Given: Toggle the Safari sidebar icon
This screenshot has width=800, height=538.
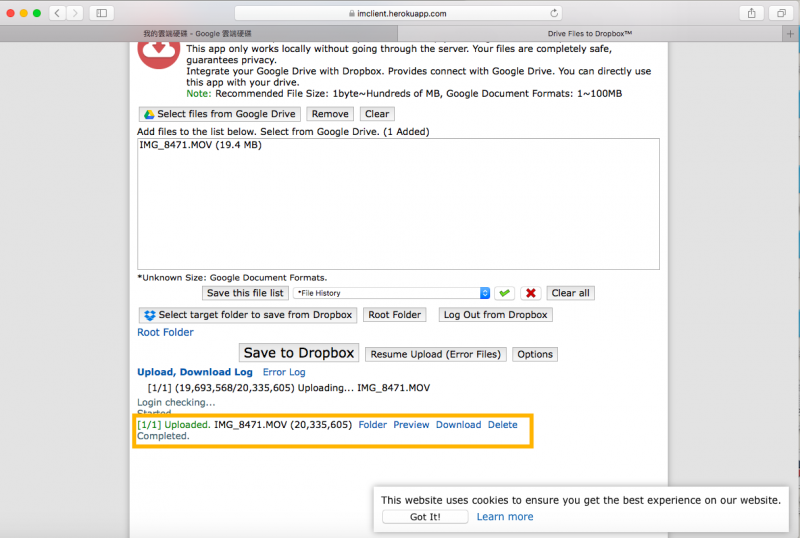Looking at the screenshot, I should point(102,13).
